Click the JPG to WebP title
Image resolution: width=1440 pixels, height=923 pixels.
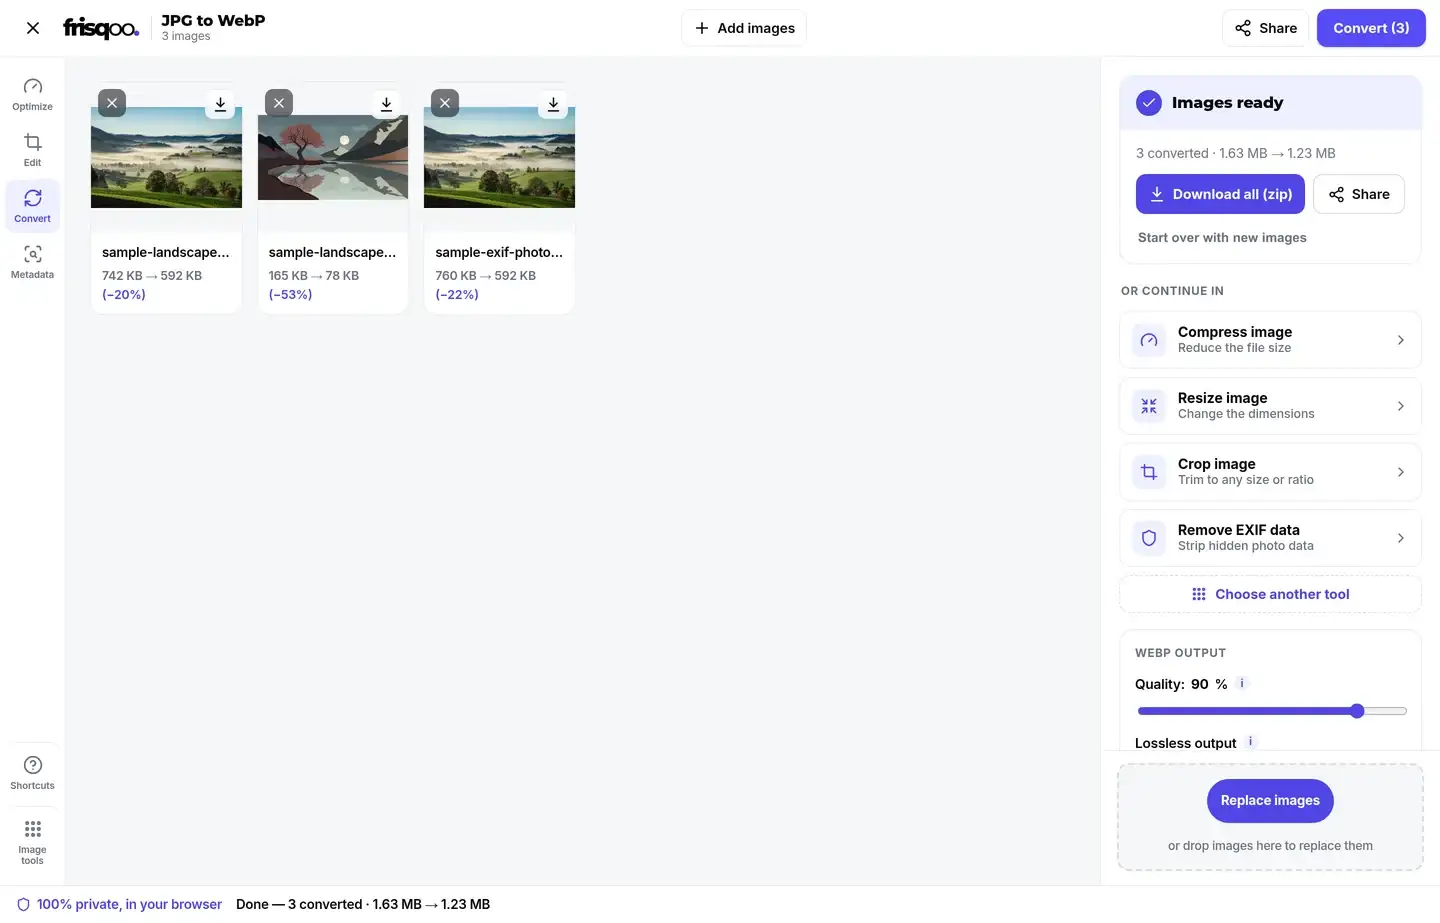coord(213,20)
